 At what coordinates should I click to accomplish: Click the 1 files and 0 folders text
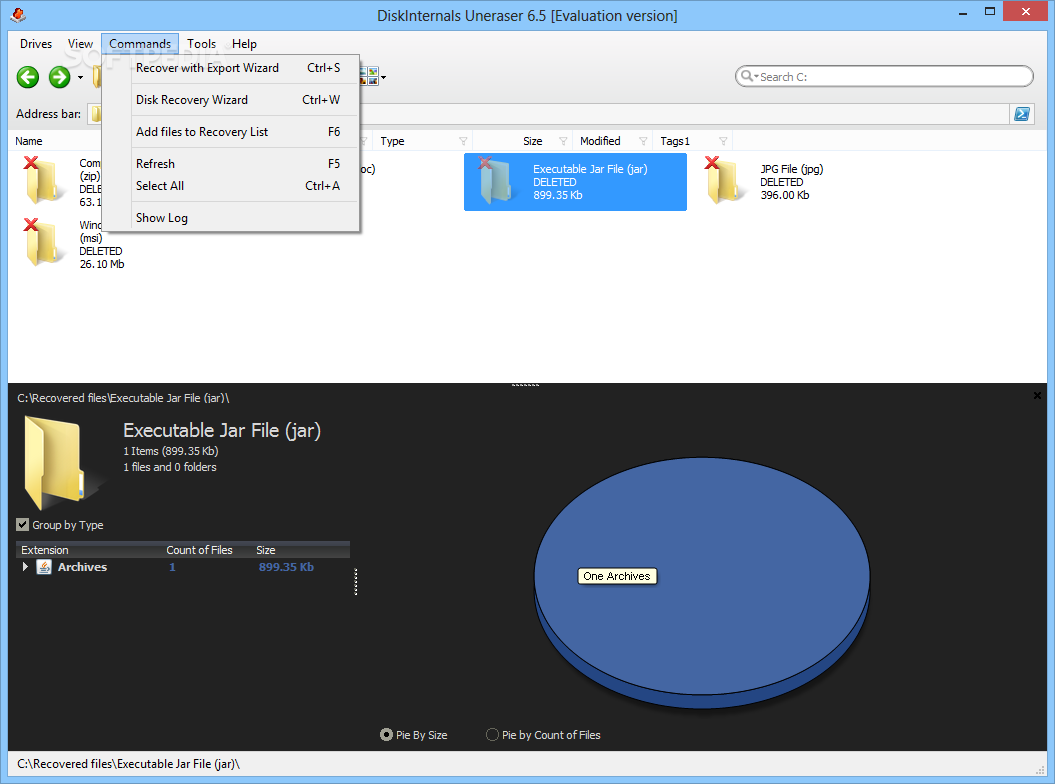click(170, 467)
